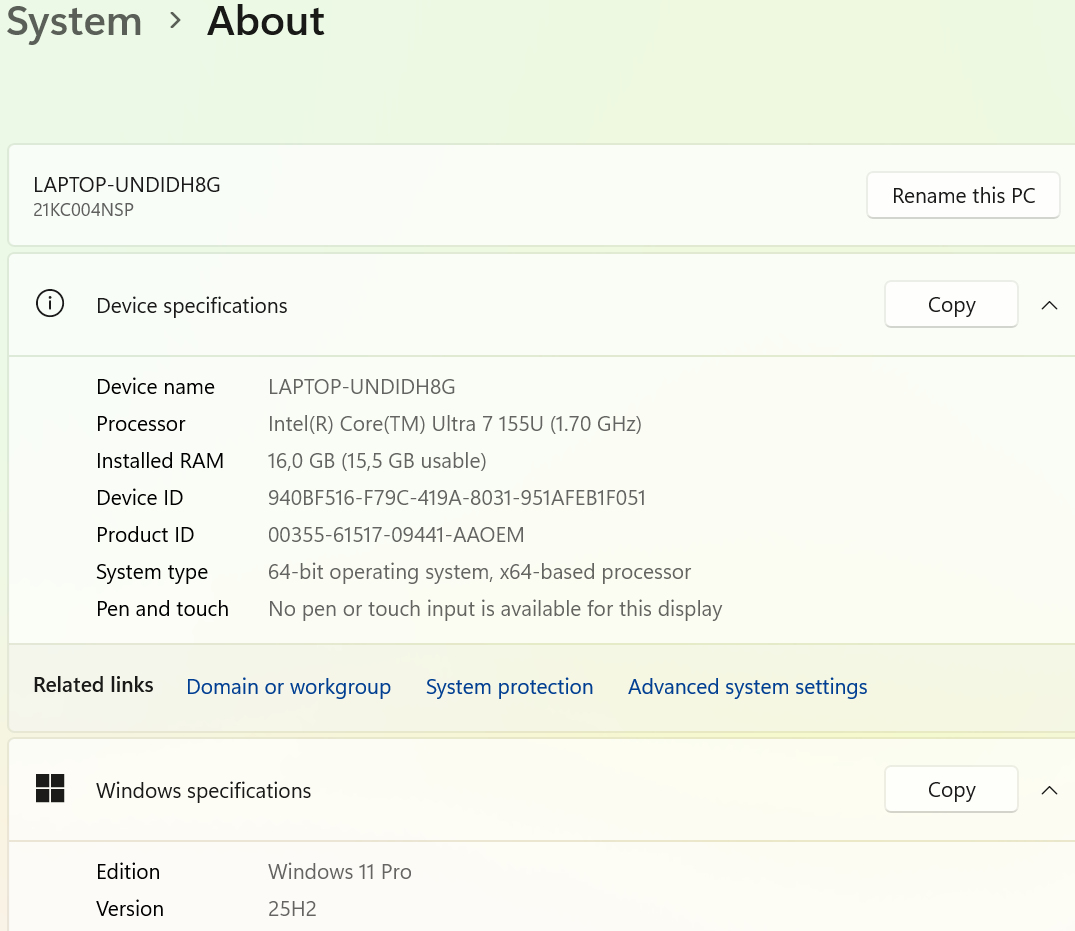Click Installed RAM value 16,0 GB

click(377, 461)
